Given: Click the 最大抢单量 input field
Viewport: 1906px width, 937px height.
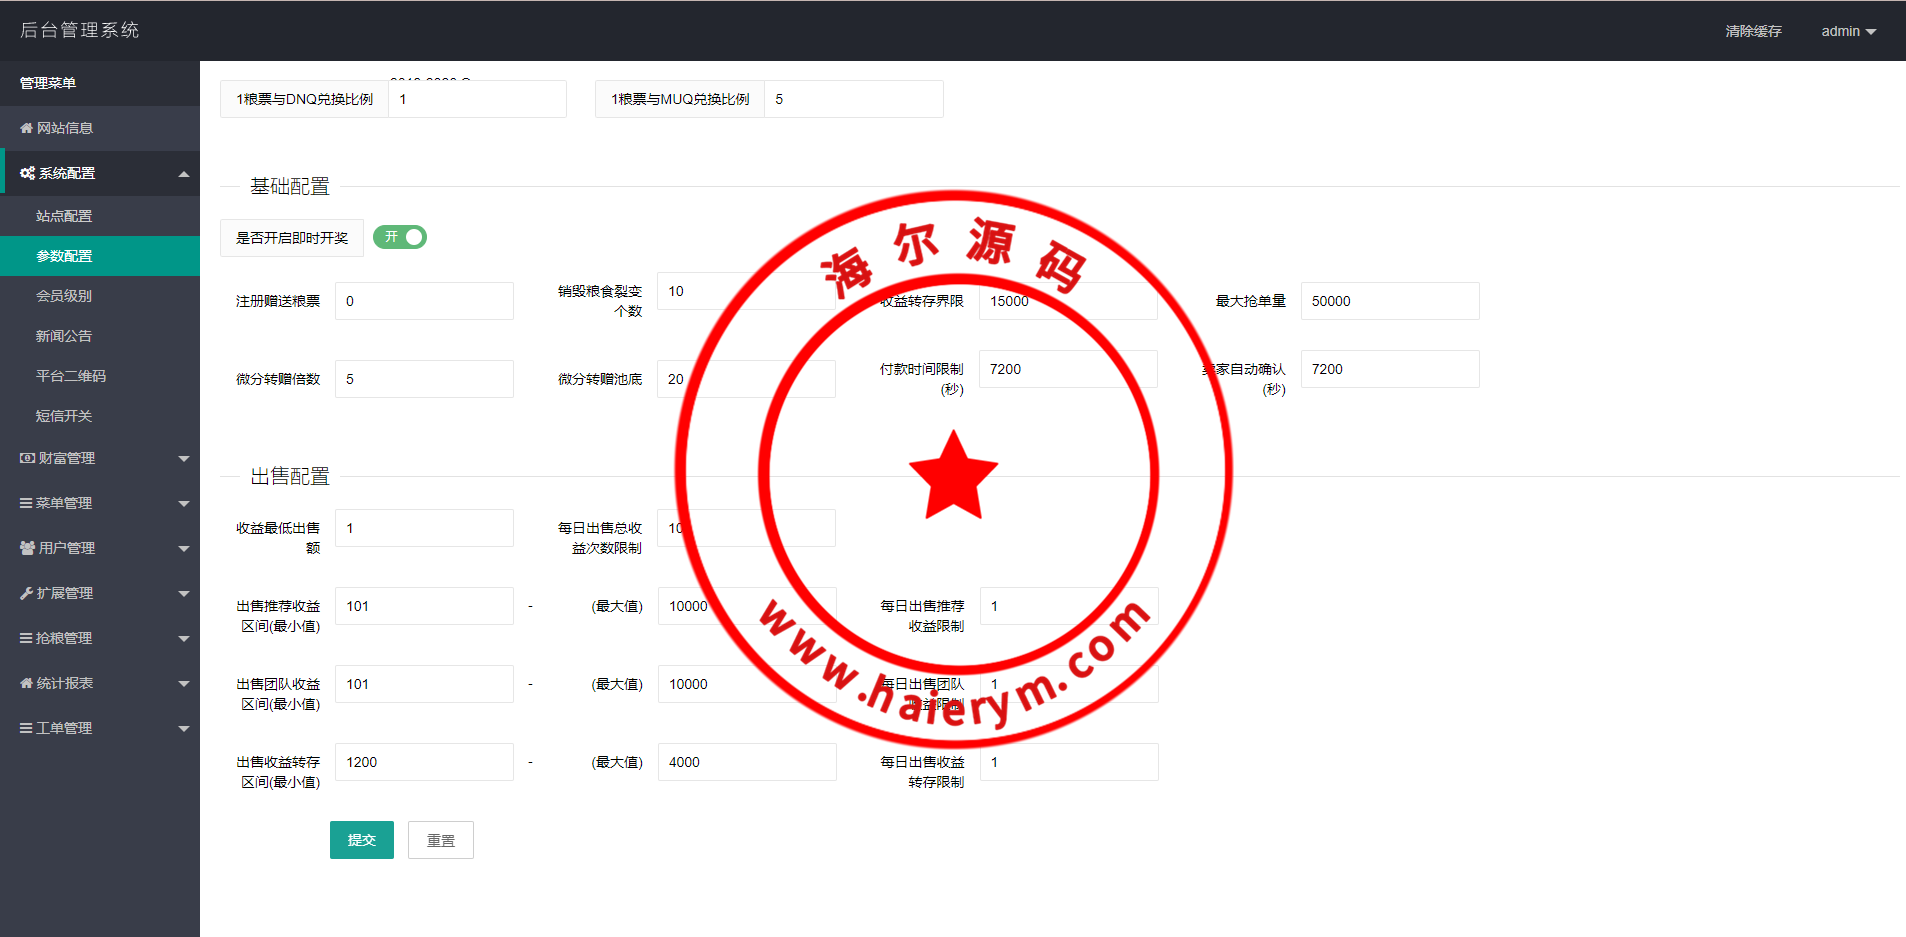Looking at the screenshot, I should 1389,301.
